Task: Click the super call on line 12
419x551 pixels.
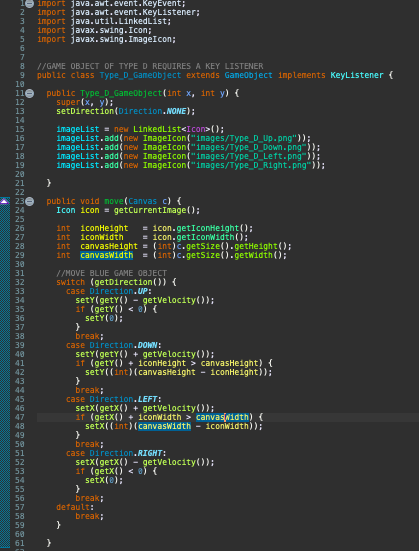Action: [x=68, y=103]
